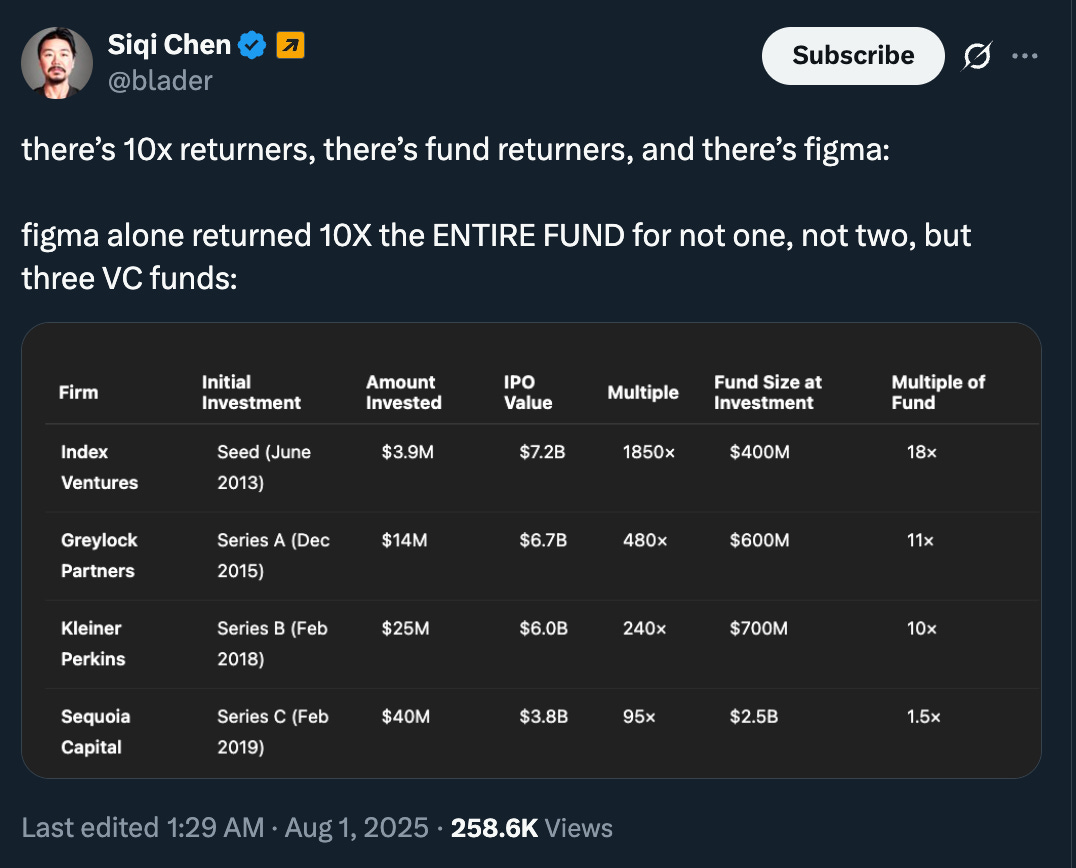Viewport: 1076px width, 868px height.
Task: Click the Index Ventures row label
Action: [99, 467]
